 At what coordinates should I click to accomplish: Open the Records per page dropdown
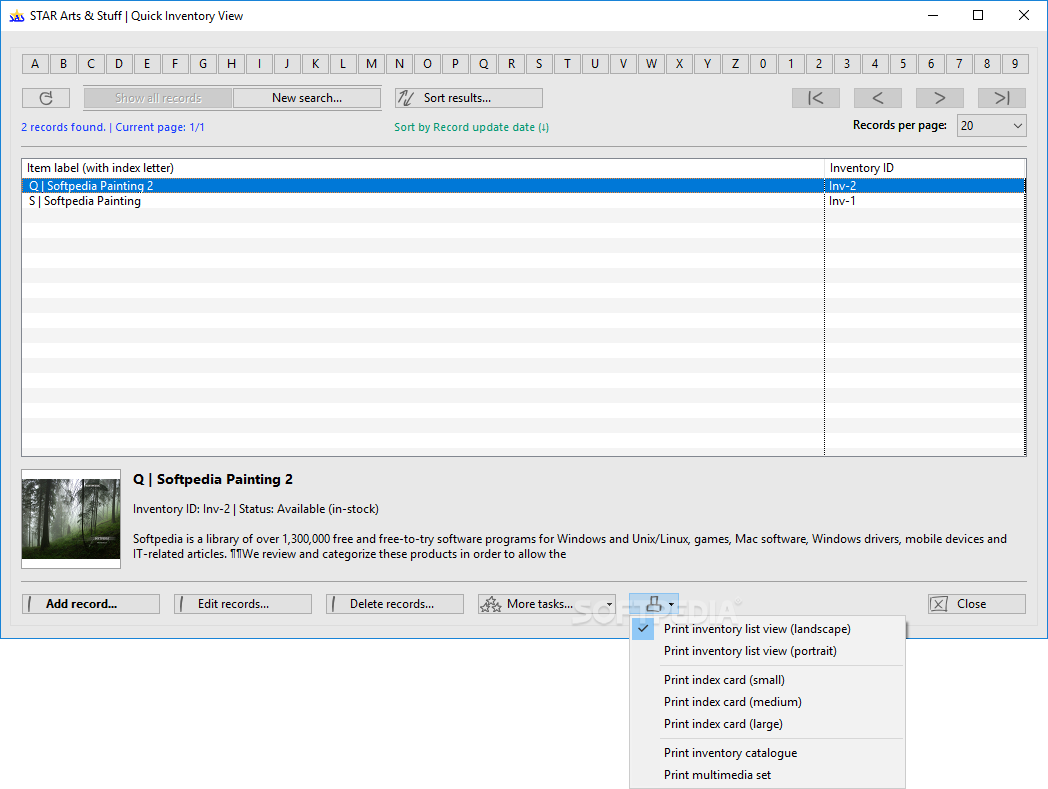pos(992,126)
